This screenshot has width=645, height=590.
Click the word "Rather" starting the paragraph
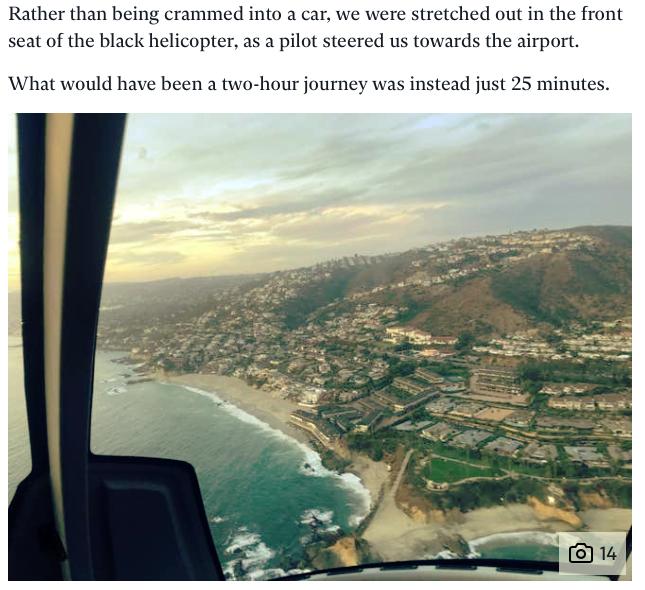(x=36, y=14)
